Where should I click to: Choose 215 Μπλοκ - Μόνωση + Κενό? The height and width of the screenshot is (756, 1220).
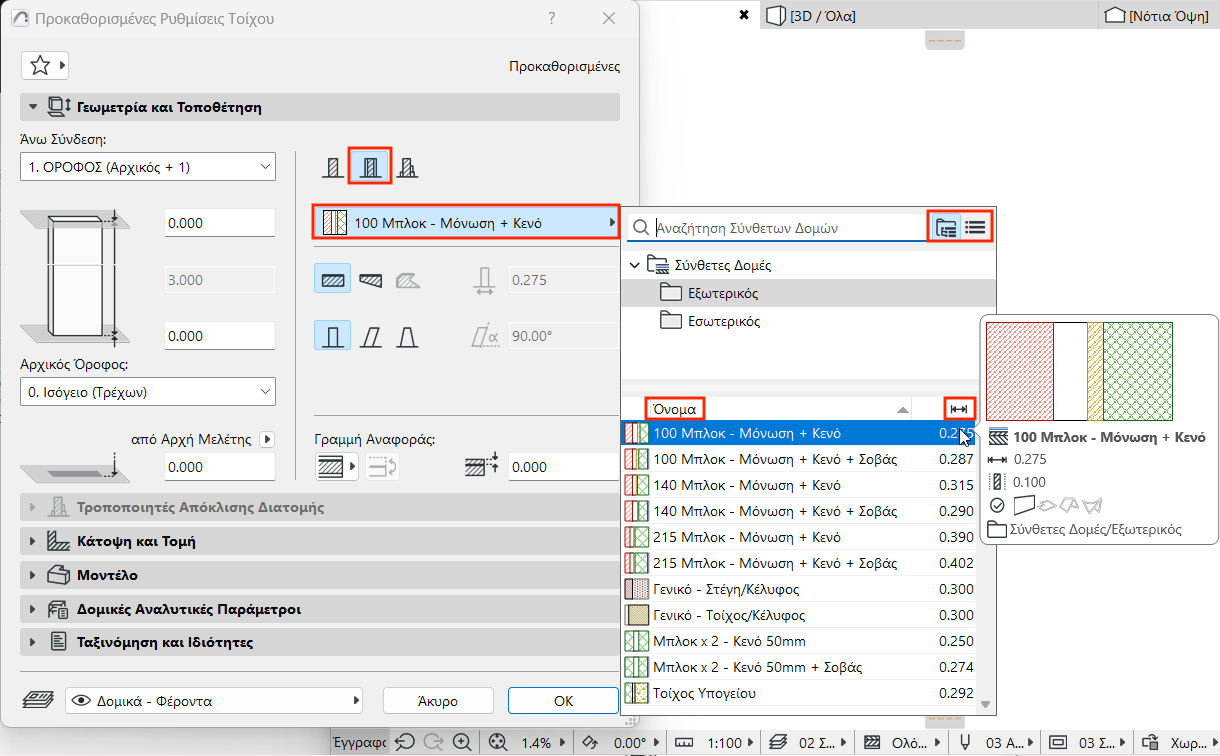point(798,537)
